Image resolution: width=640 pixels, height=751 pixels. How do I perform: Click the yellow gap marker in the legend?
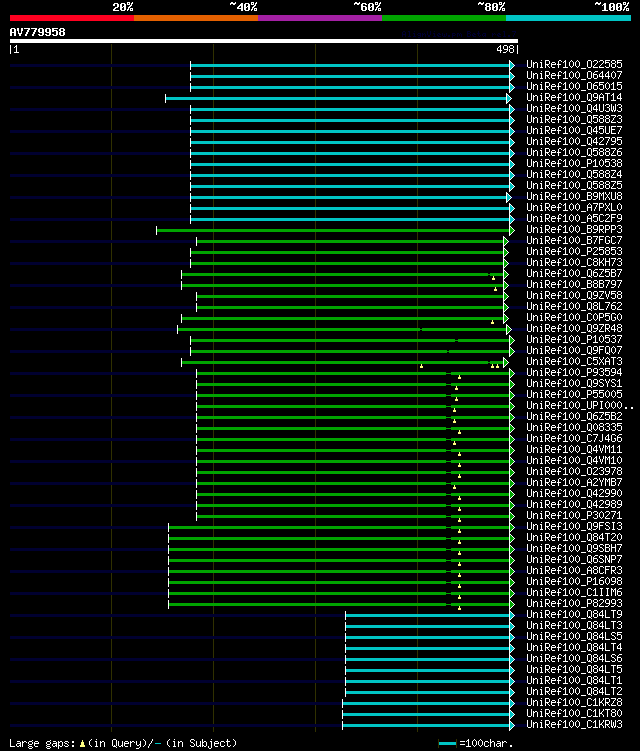(82, 743)
